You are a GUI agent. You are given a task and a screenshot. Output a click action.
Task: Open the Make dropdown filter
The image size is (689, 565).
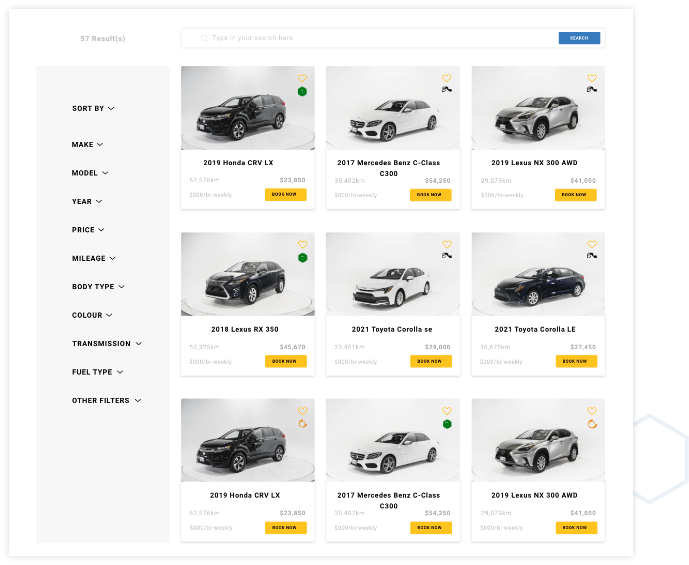pyautogui.click(x=87, y=145)
